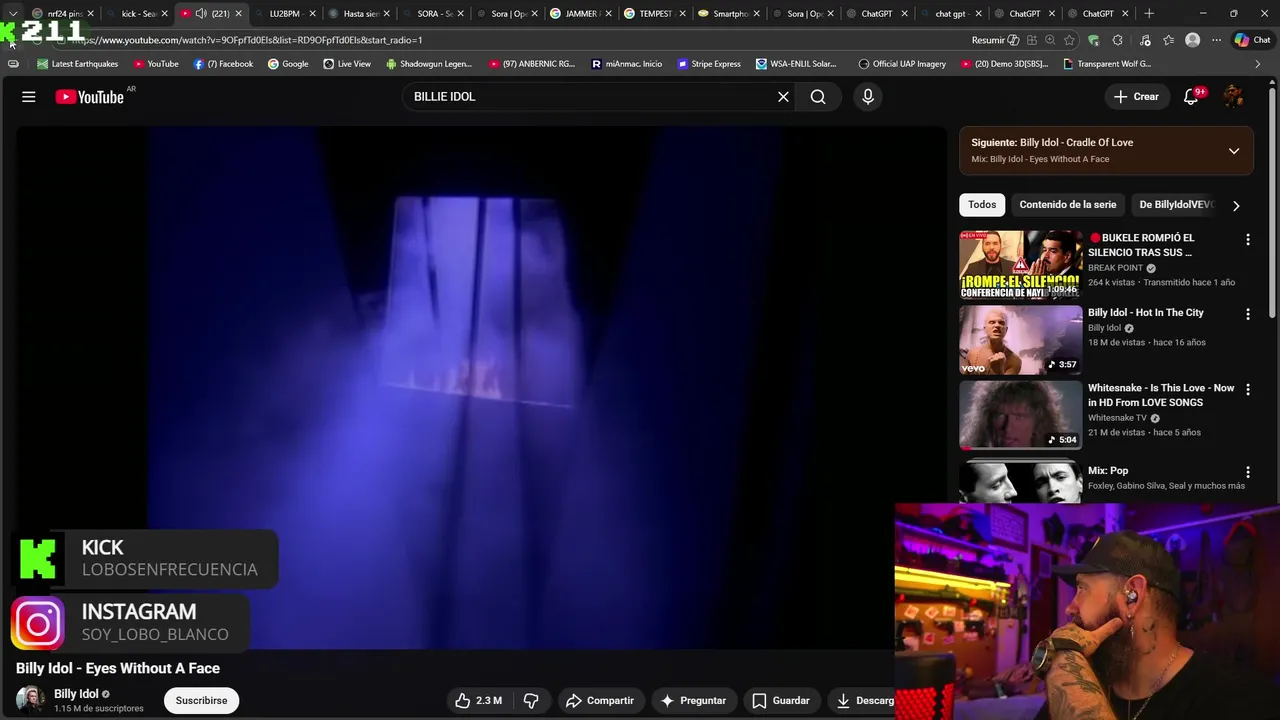Clear the BILLIE IDOL search text

[x=783, y=97]
